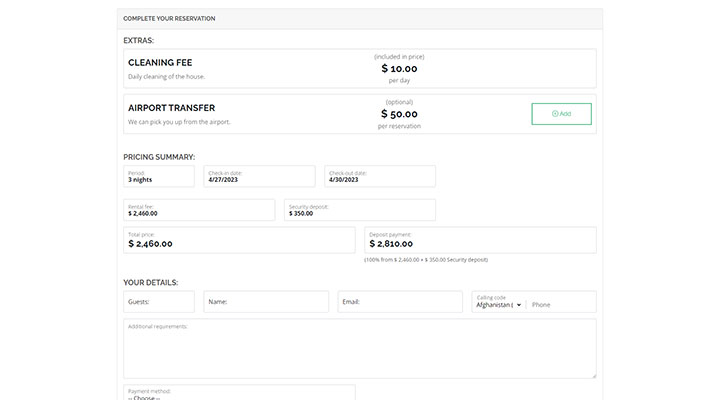The image size is (720, 400).
Task: Click the Security deposit $ 350.00 field
Action: point(360,210)
